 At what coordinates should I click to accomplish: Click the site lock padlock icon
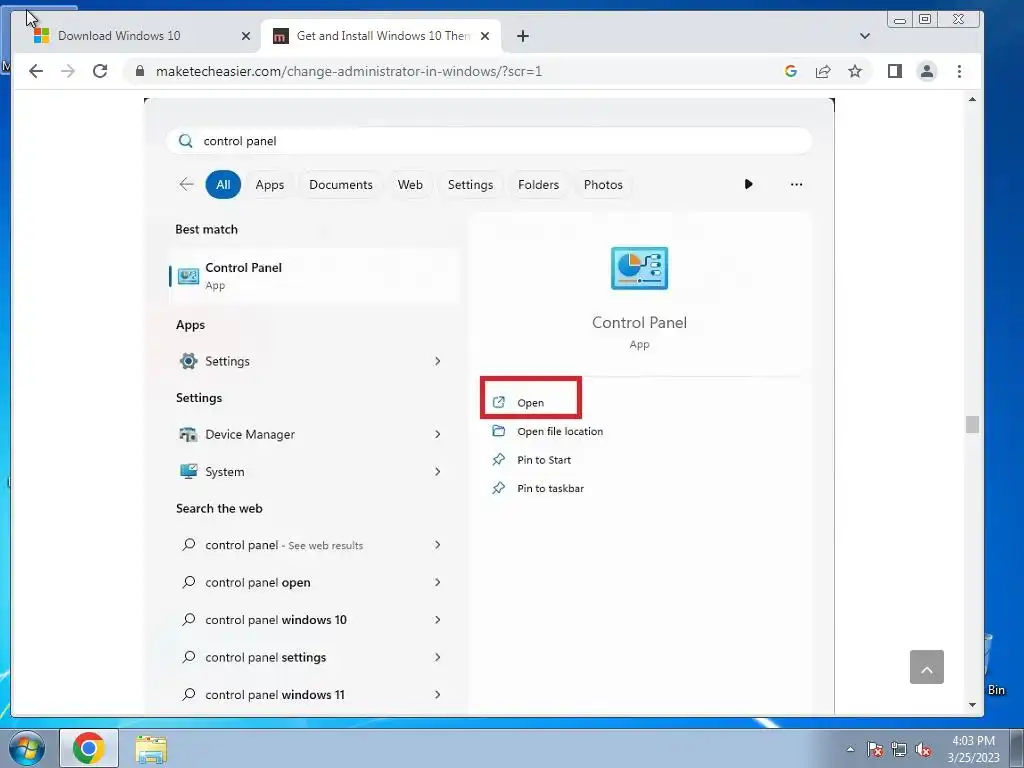pyautogui.click(x=139, y=71)
